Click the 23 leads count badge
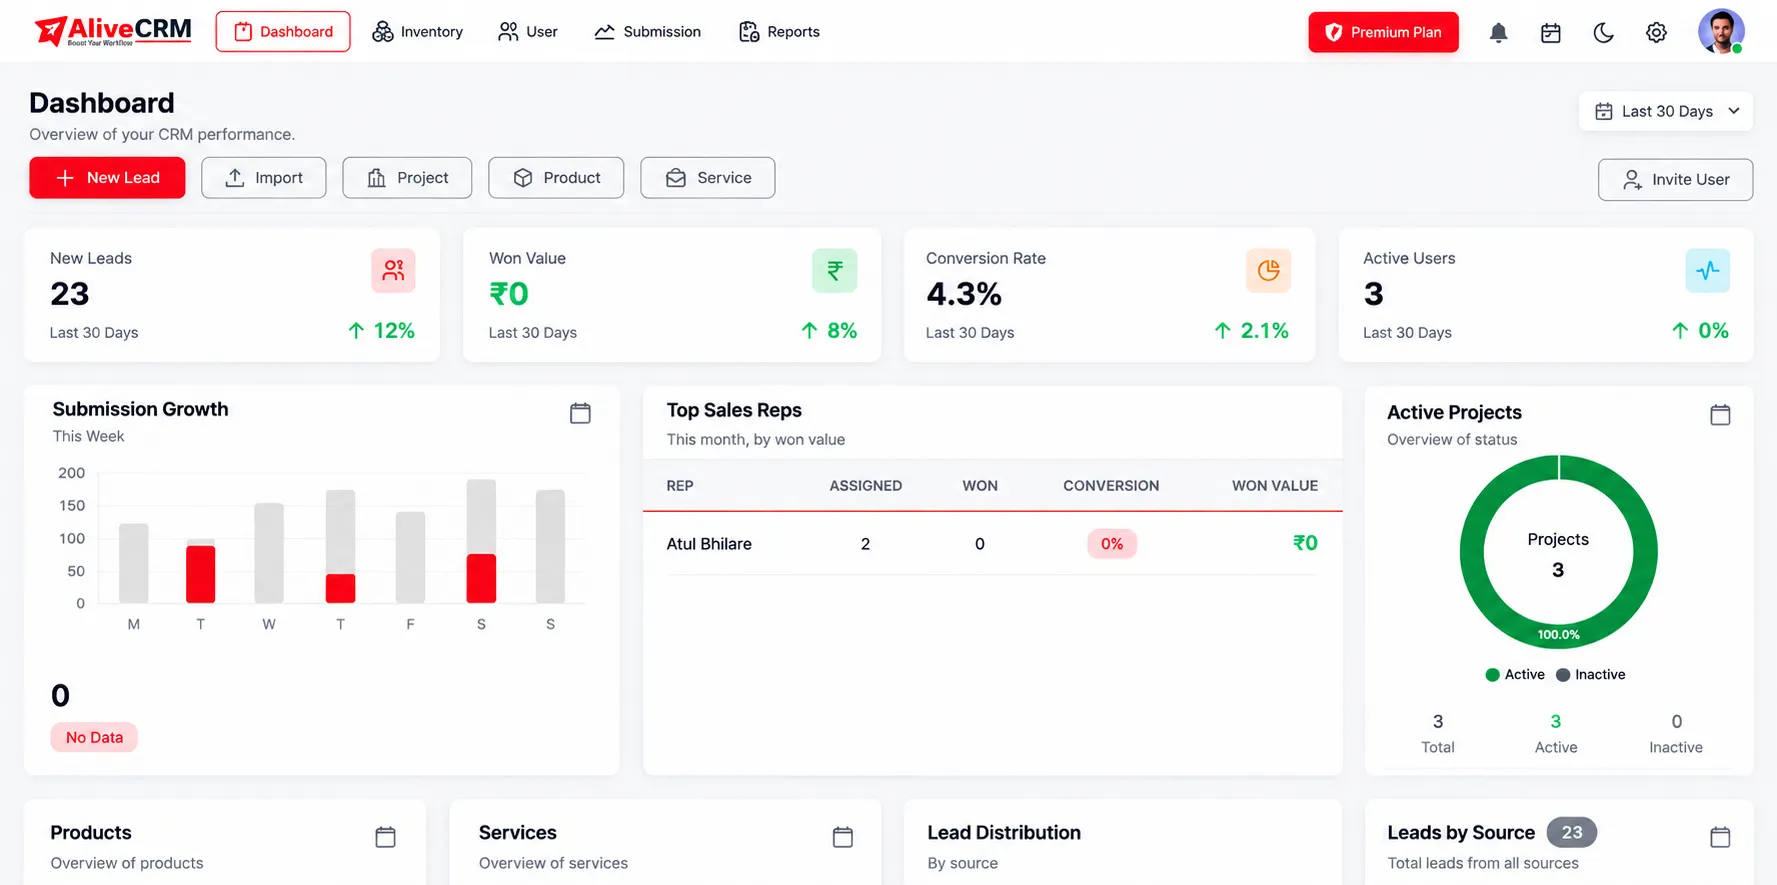 tap(1572, 832)
